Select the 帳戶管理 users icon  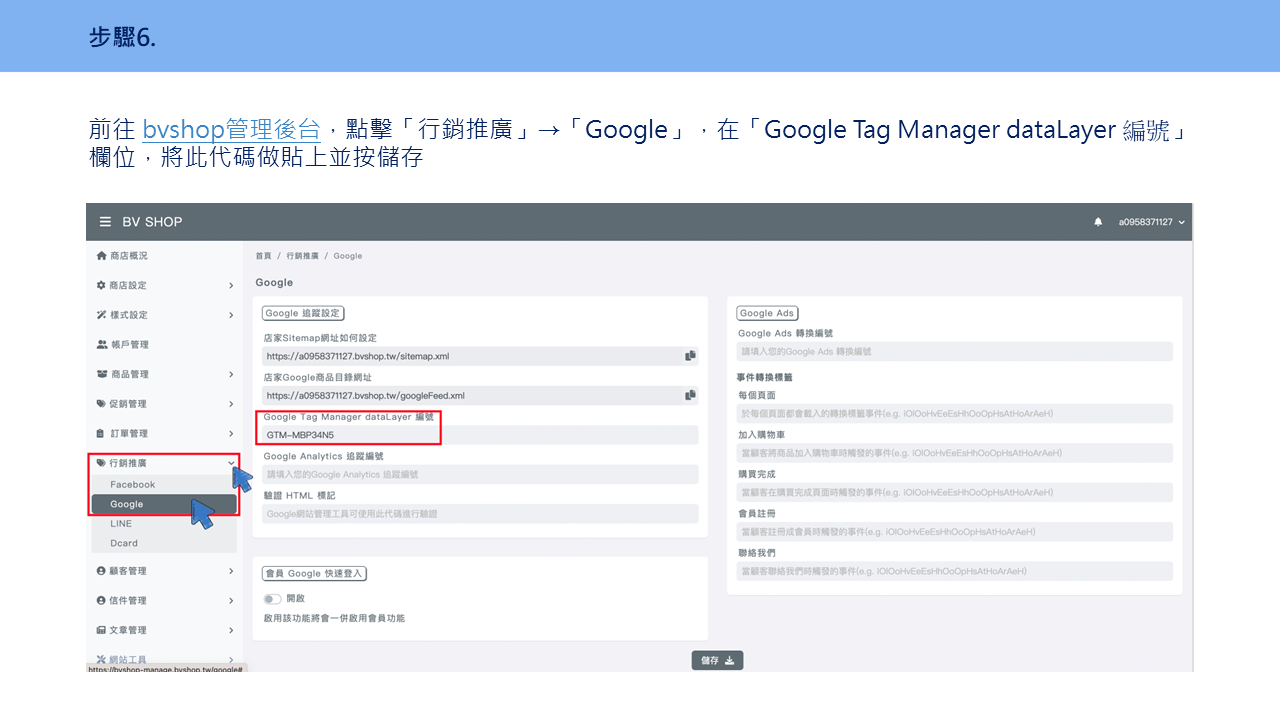point(102,344)
